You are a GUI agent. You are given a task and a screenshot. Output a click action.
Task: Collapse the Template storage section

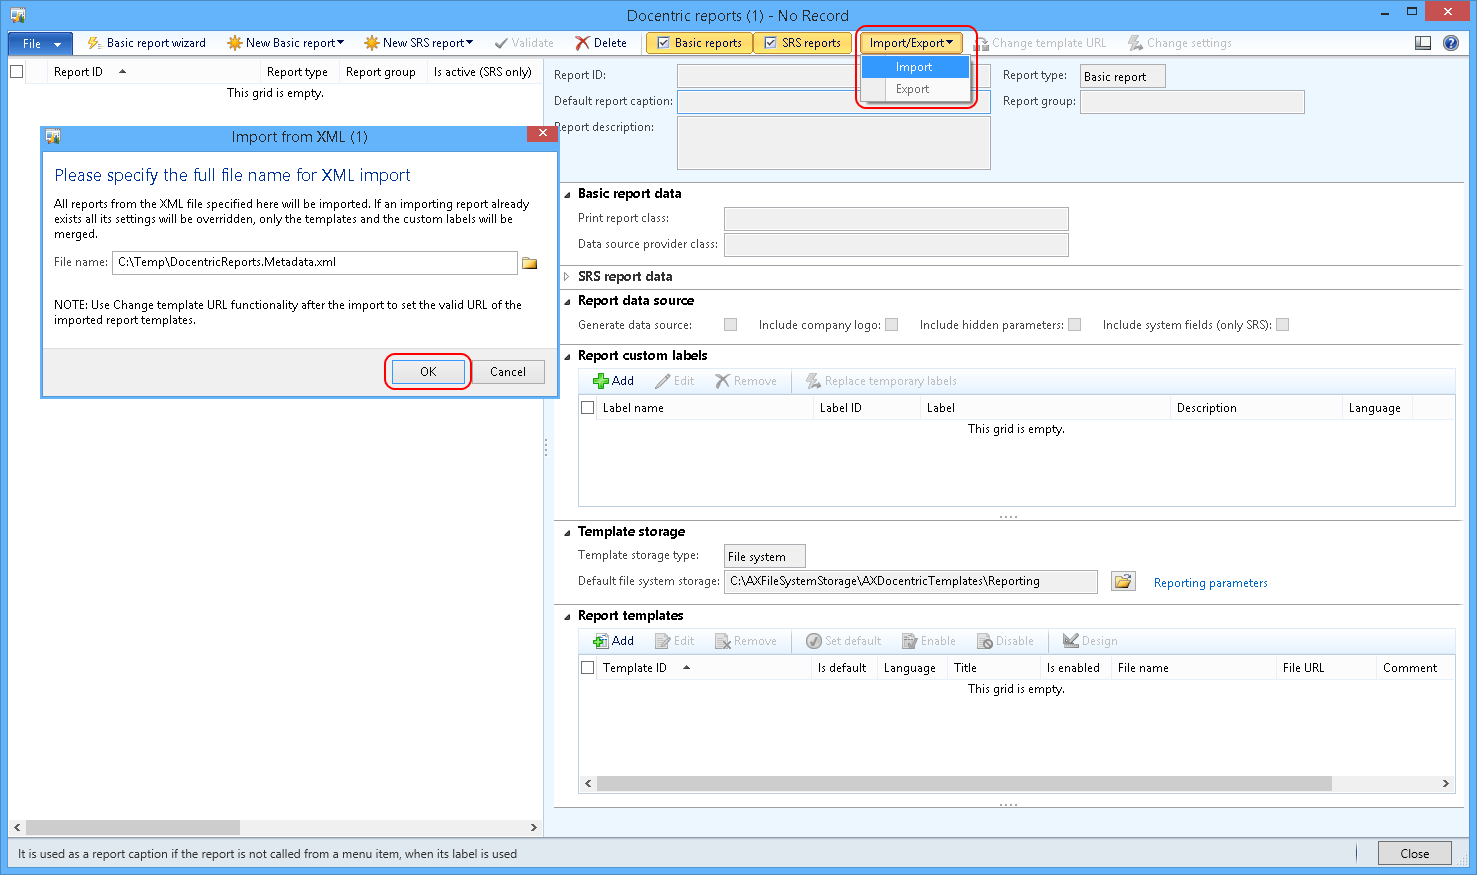pos(567,532)
